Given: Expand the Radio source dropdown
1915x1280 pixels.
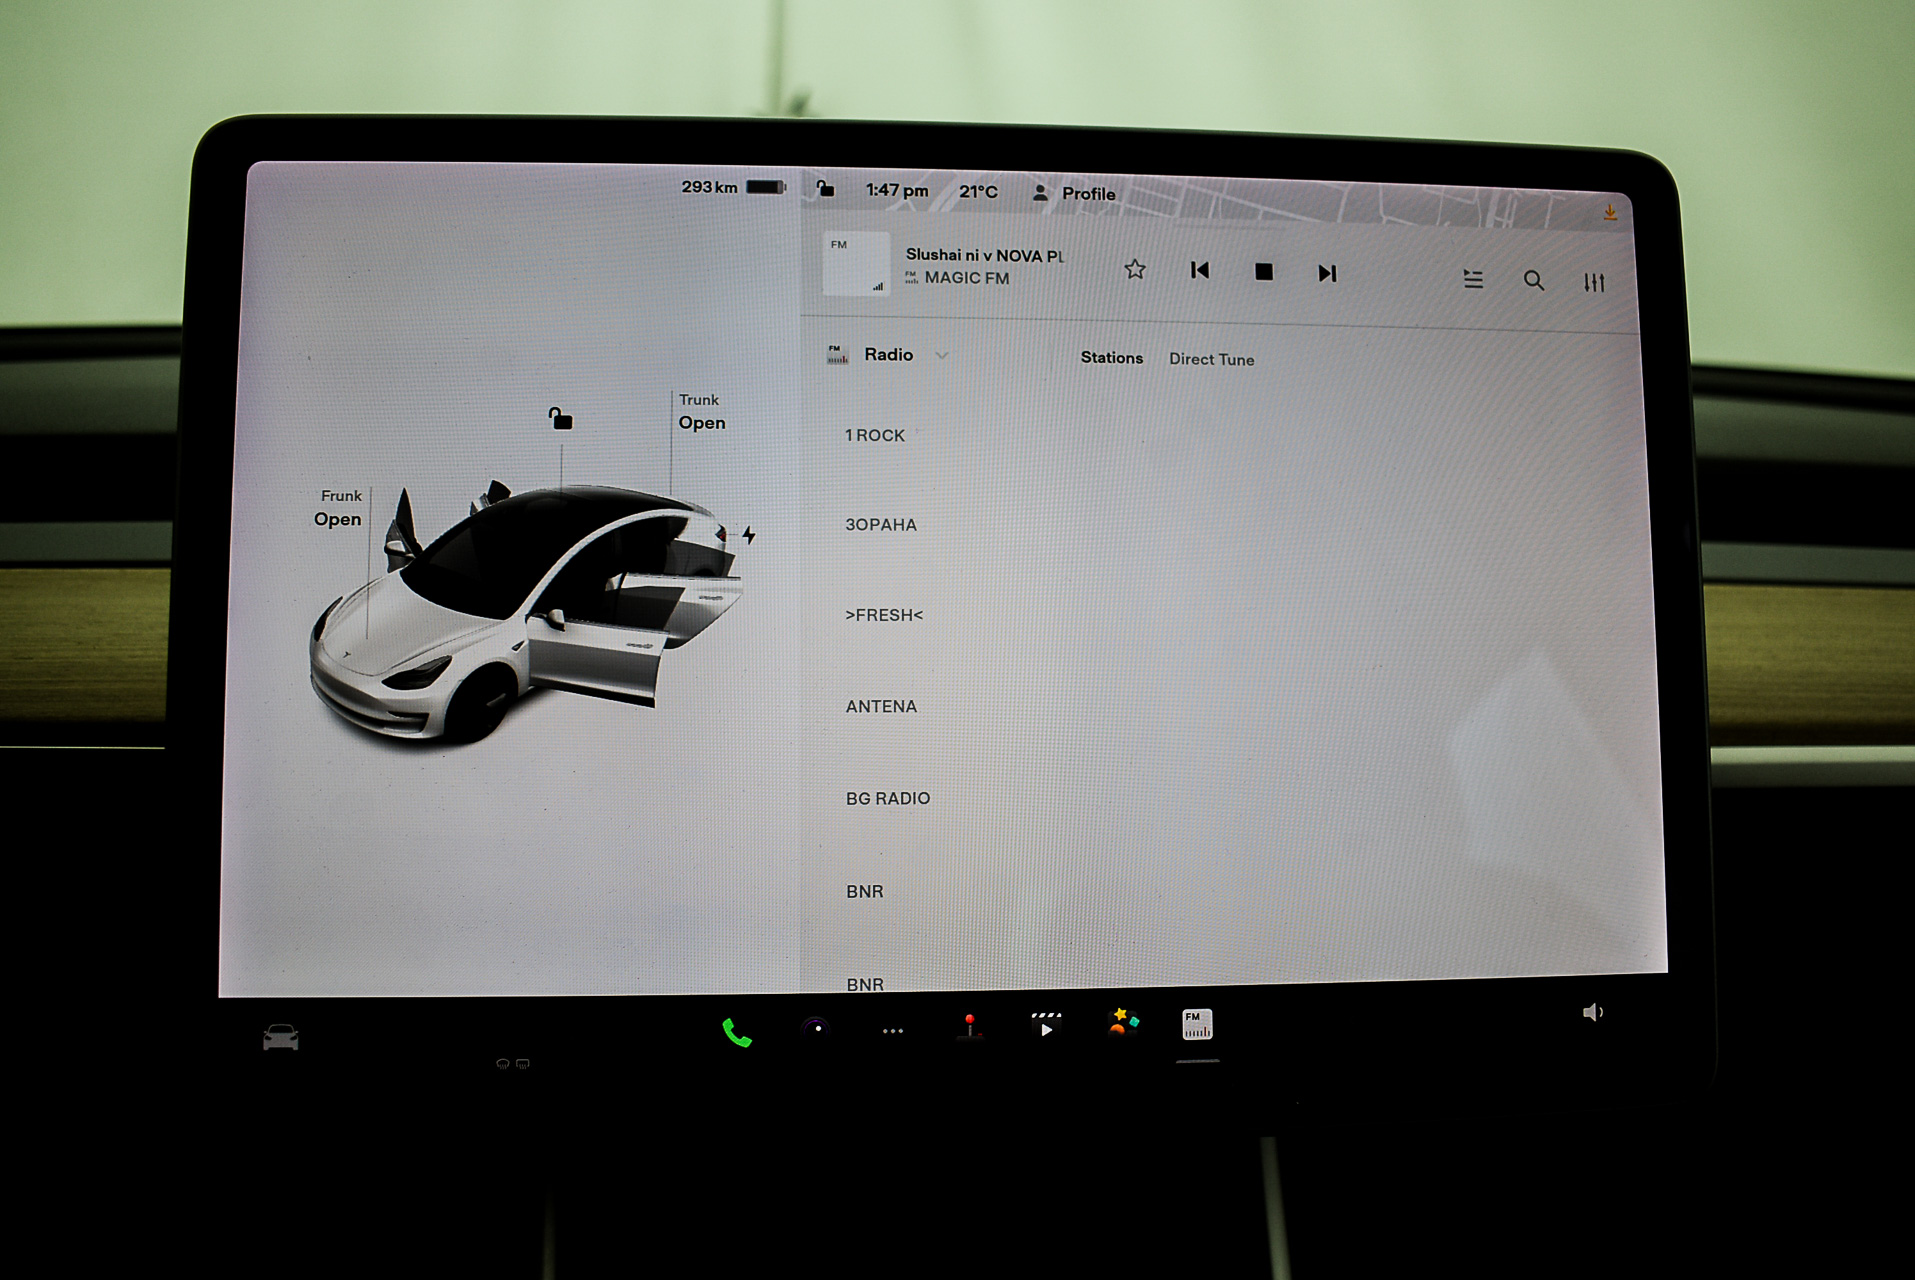Looking at the screenshot, I should coord(888,354).
